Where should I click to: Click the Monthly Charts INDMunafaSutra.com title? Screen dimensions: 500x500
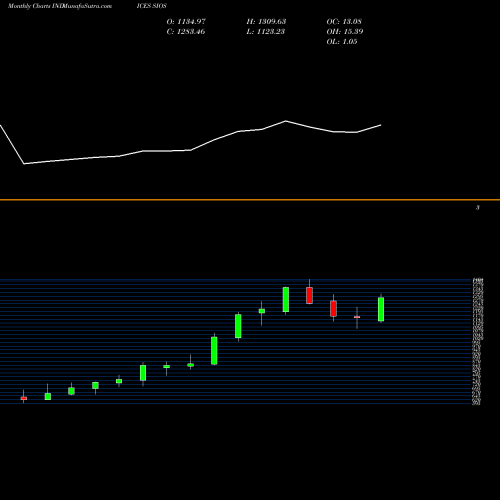point(60,6)
